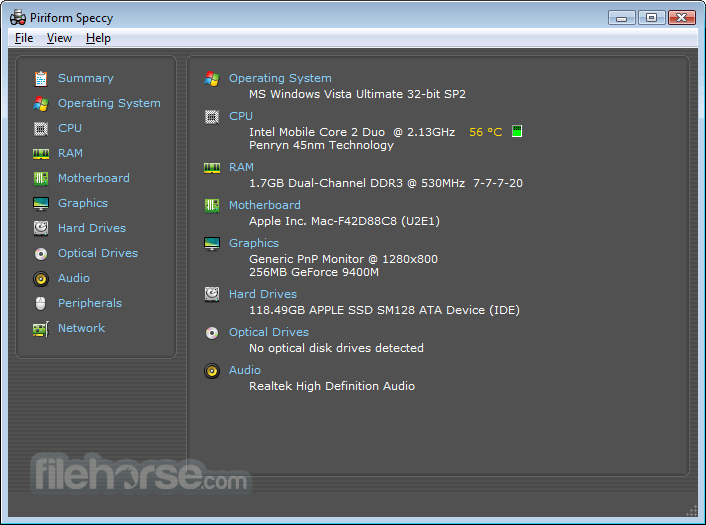The image size is (706, 525).
Task: Click the Optical Drives heading in summary panel
Action: (x=269, y=333)
